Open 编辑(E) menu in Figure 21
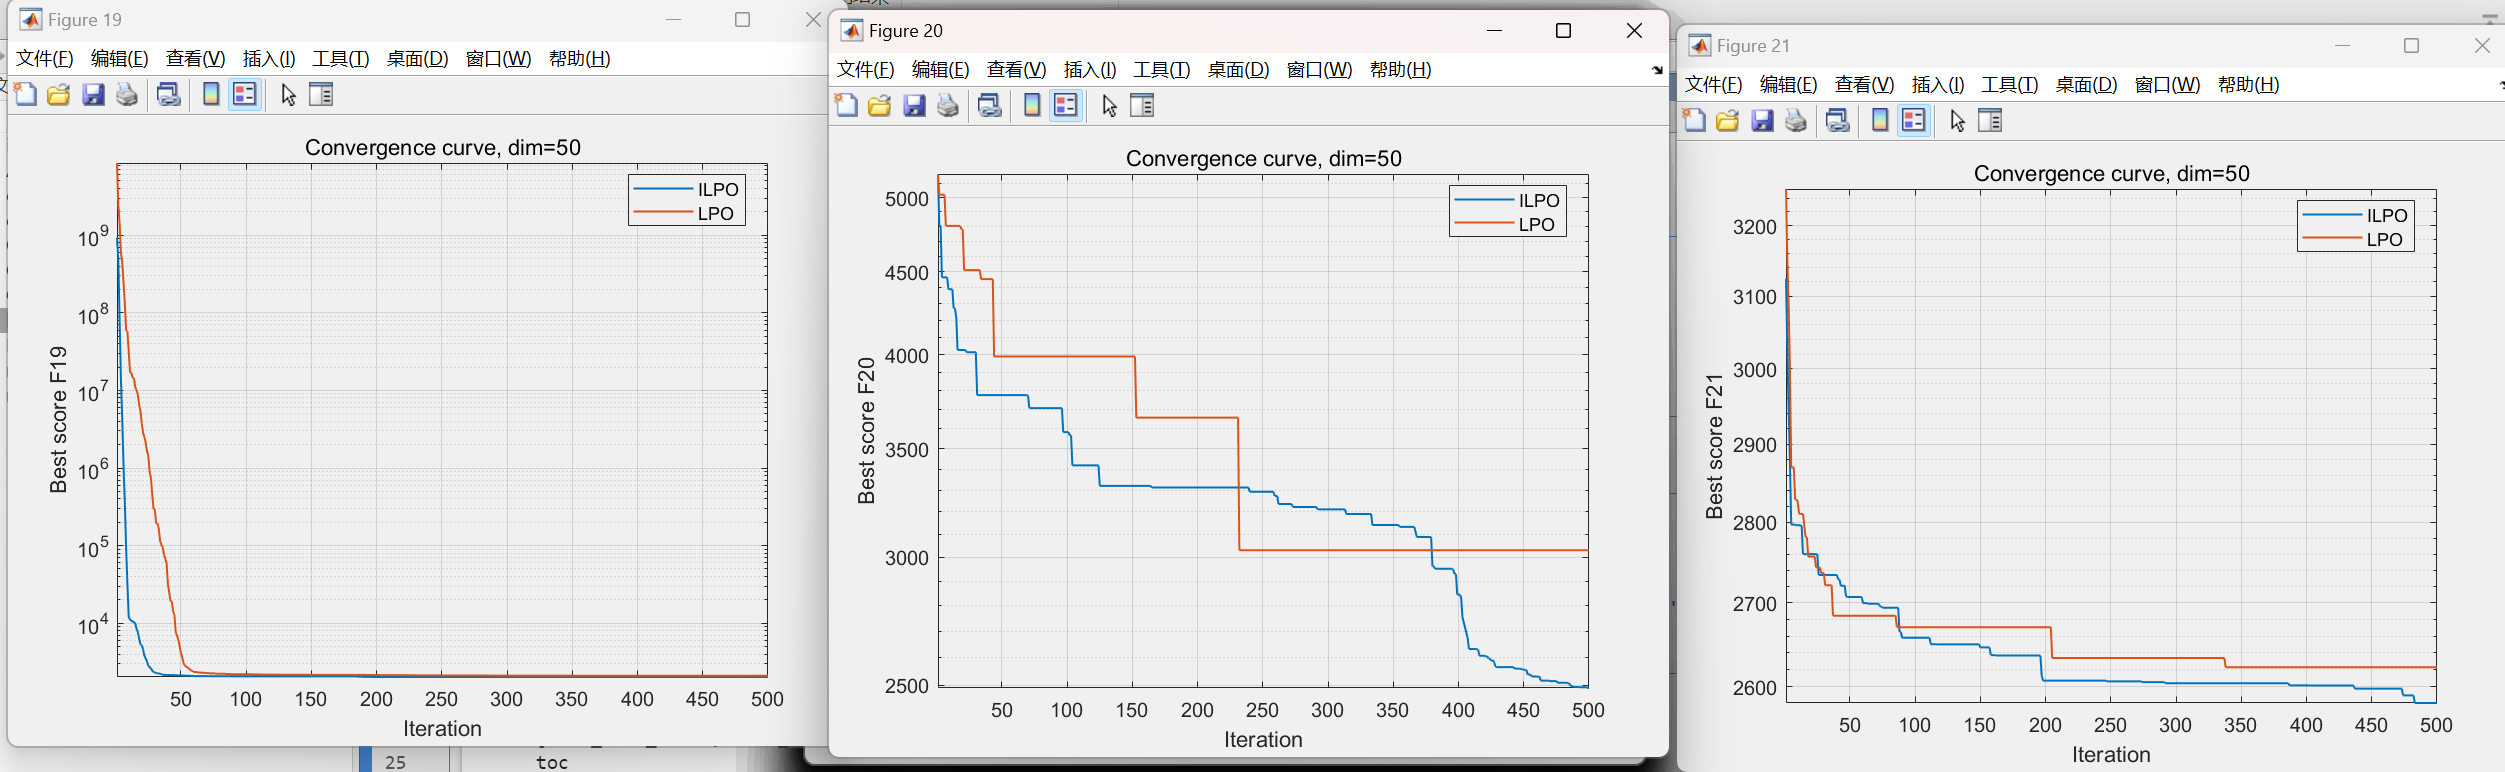This screenshot has height=772, width=2505. (1788, 85)
